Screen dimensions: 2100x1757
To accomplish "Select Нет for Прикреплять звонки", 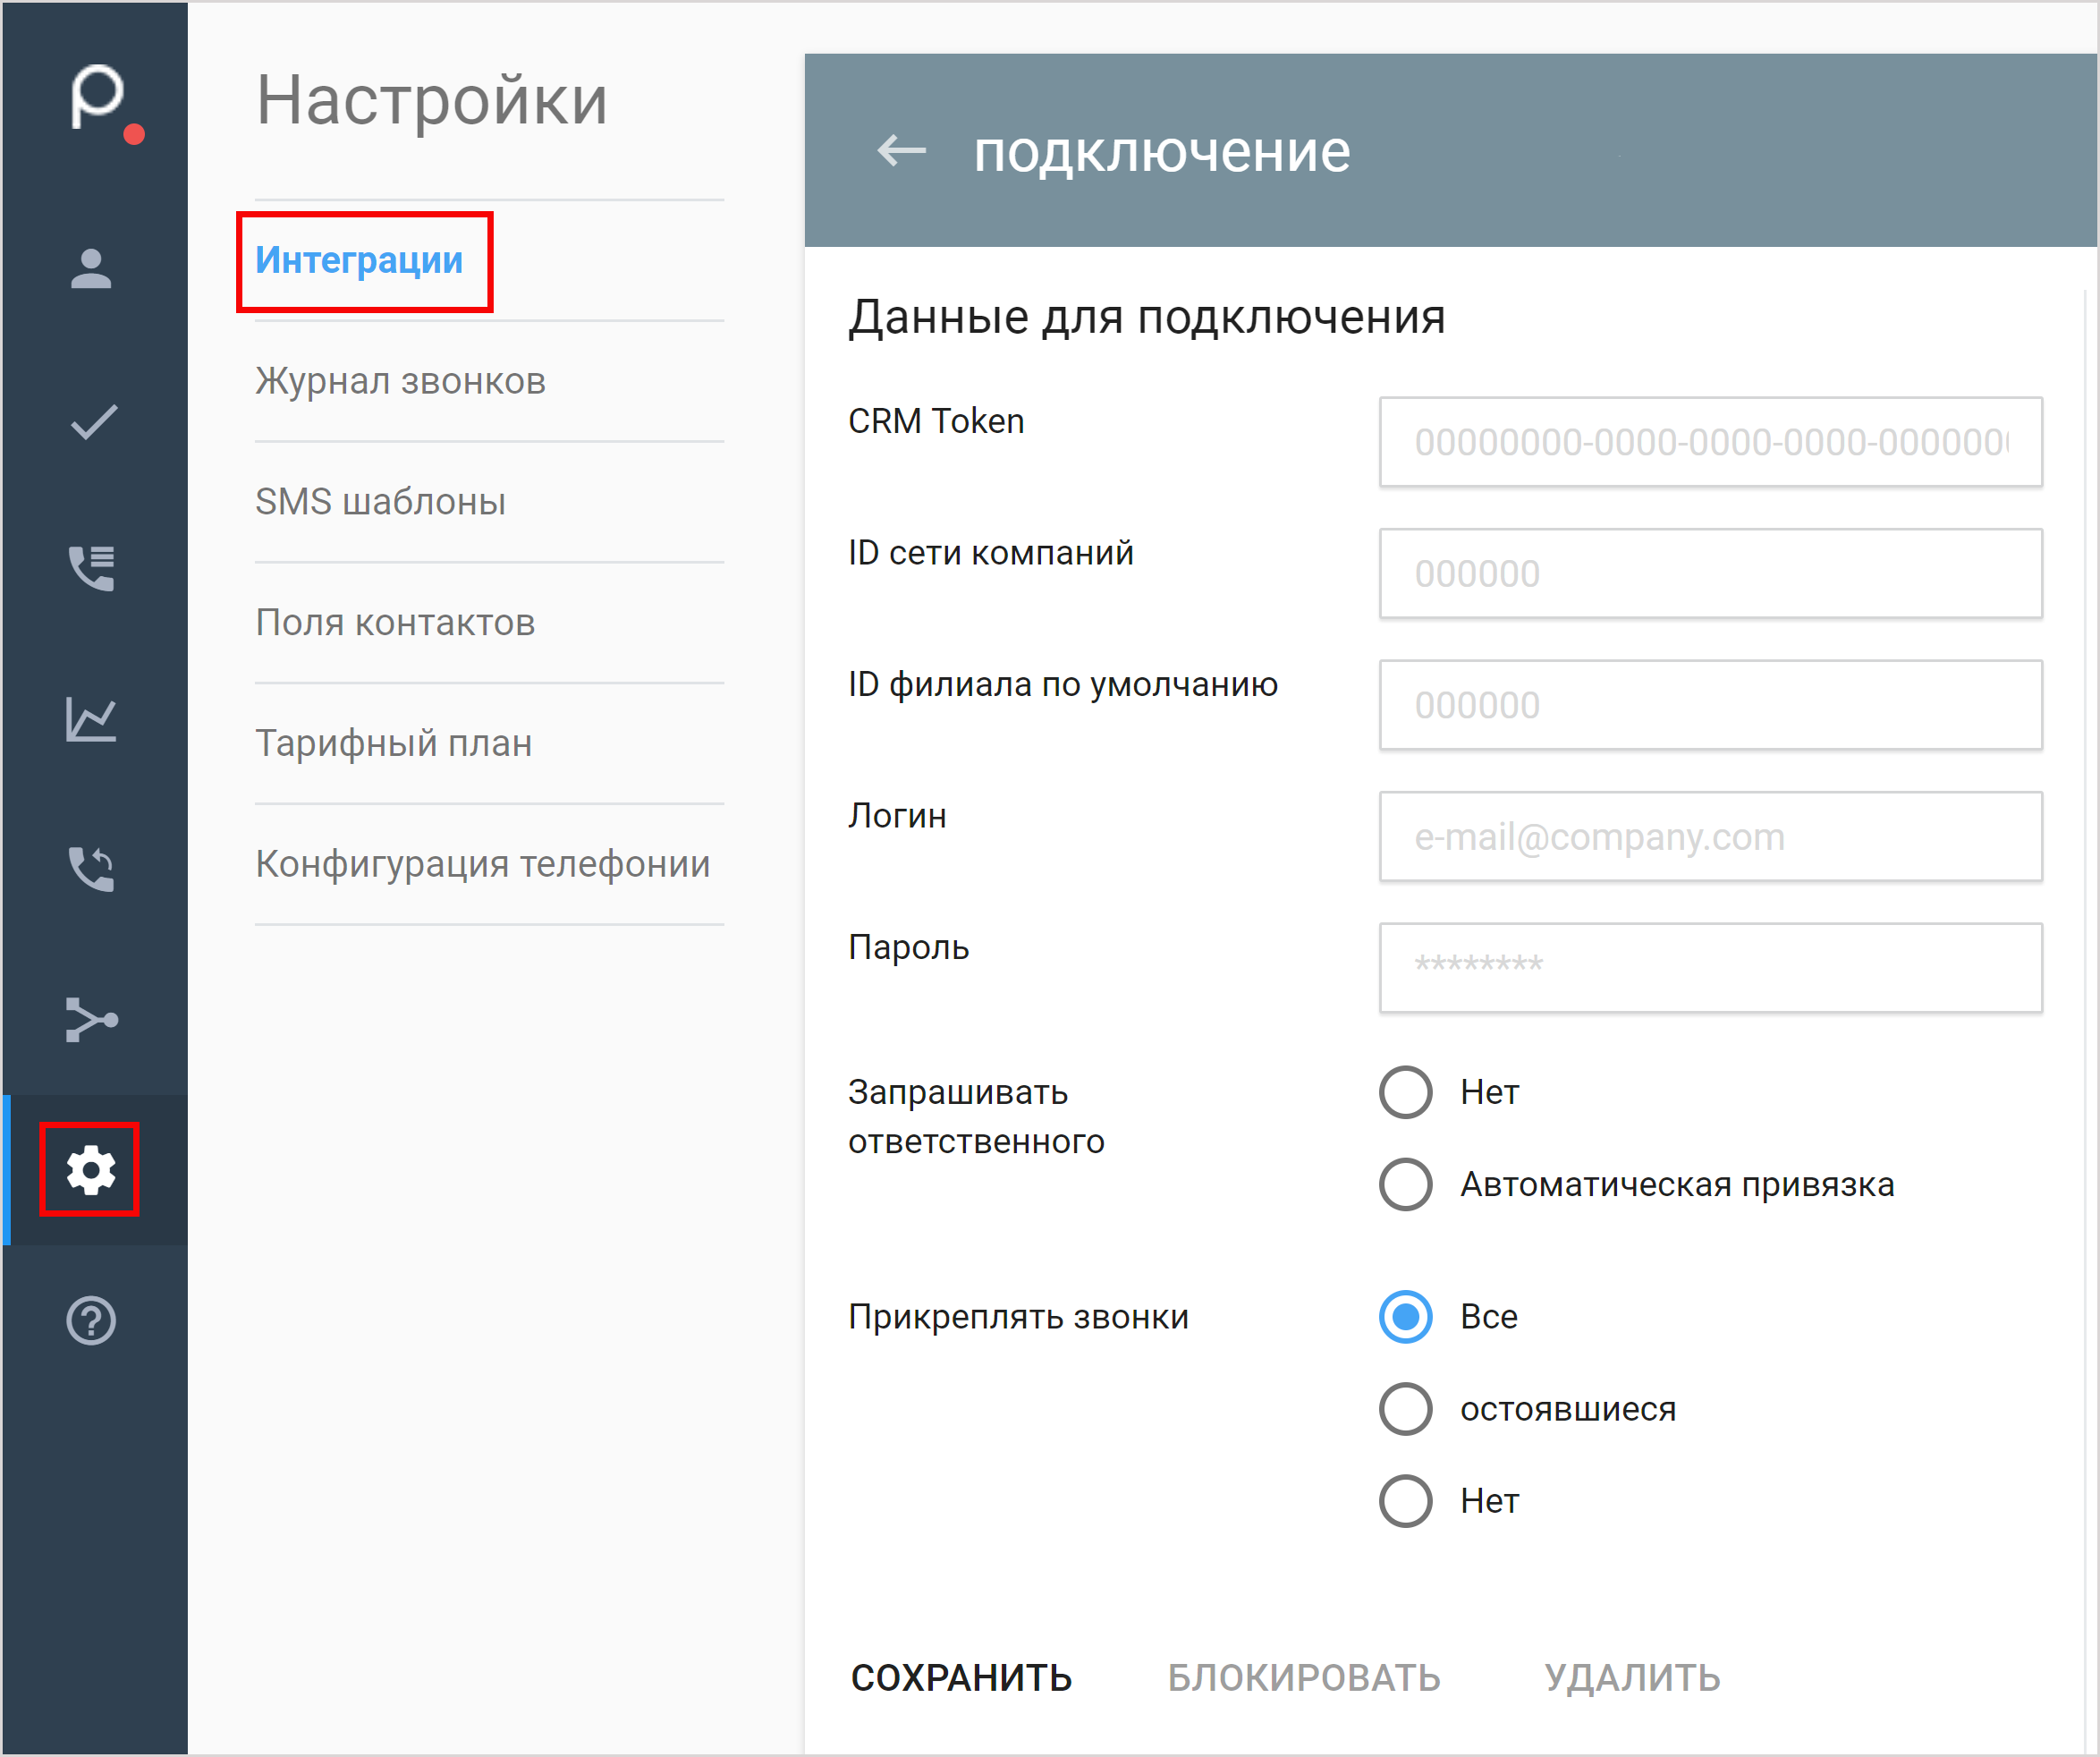I will 1405,1500.
